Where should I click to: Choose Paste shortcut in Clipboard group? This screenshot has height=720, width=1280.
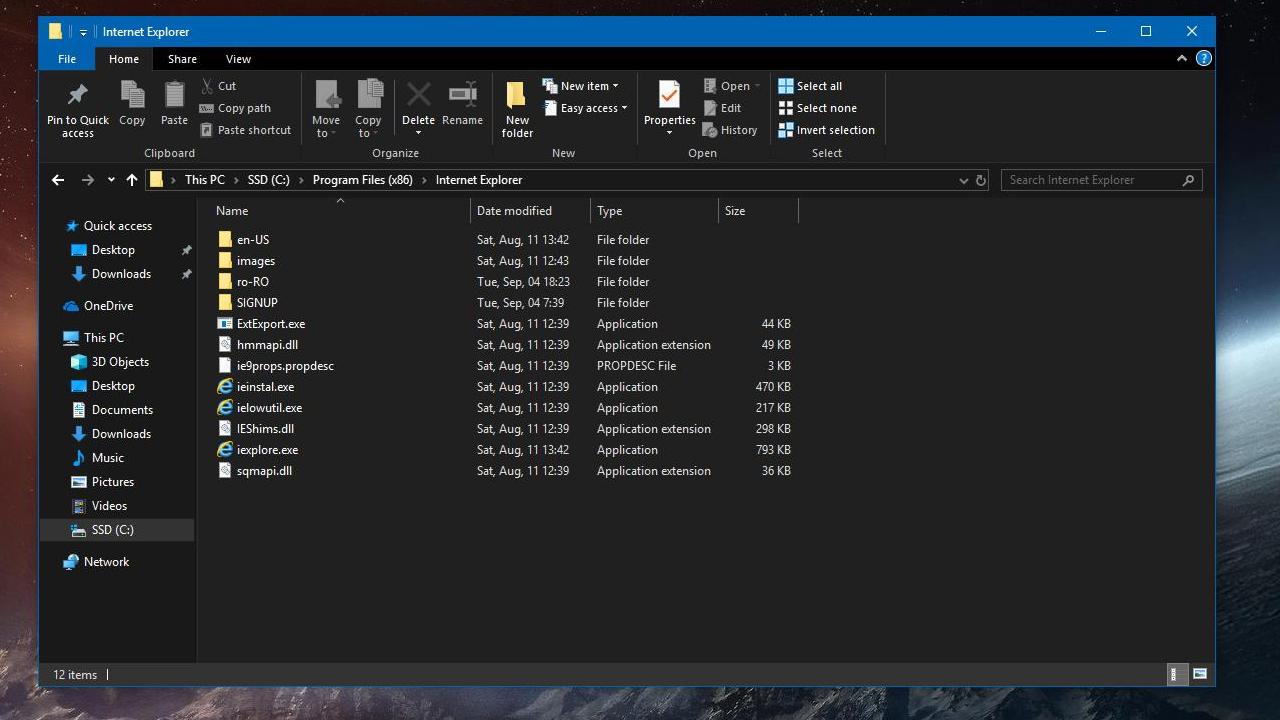pos(245,130)
